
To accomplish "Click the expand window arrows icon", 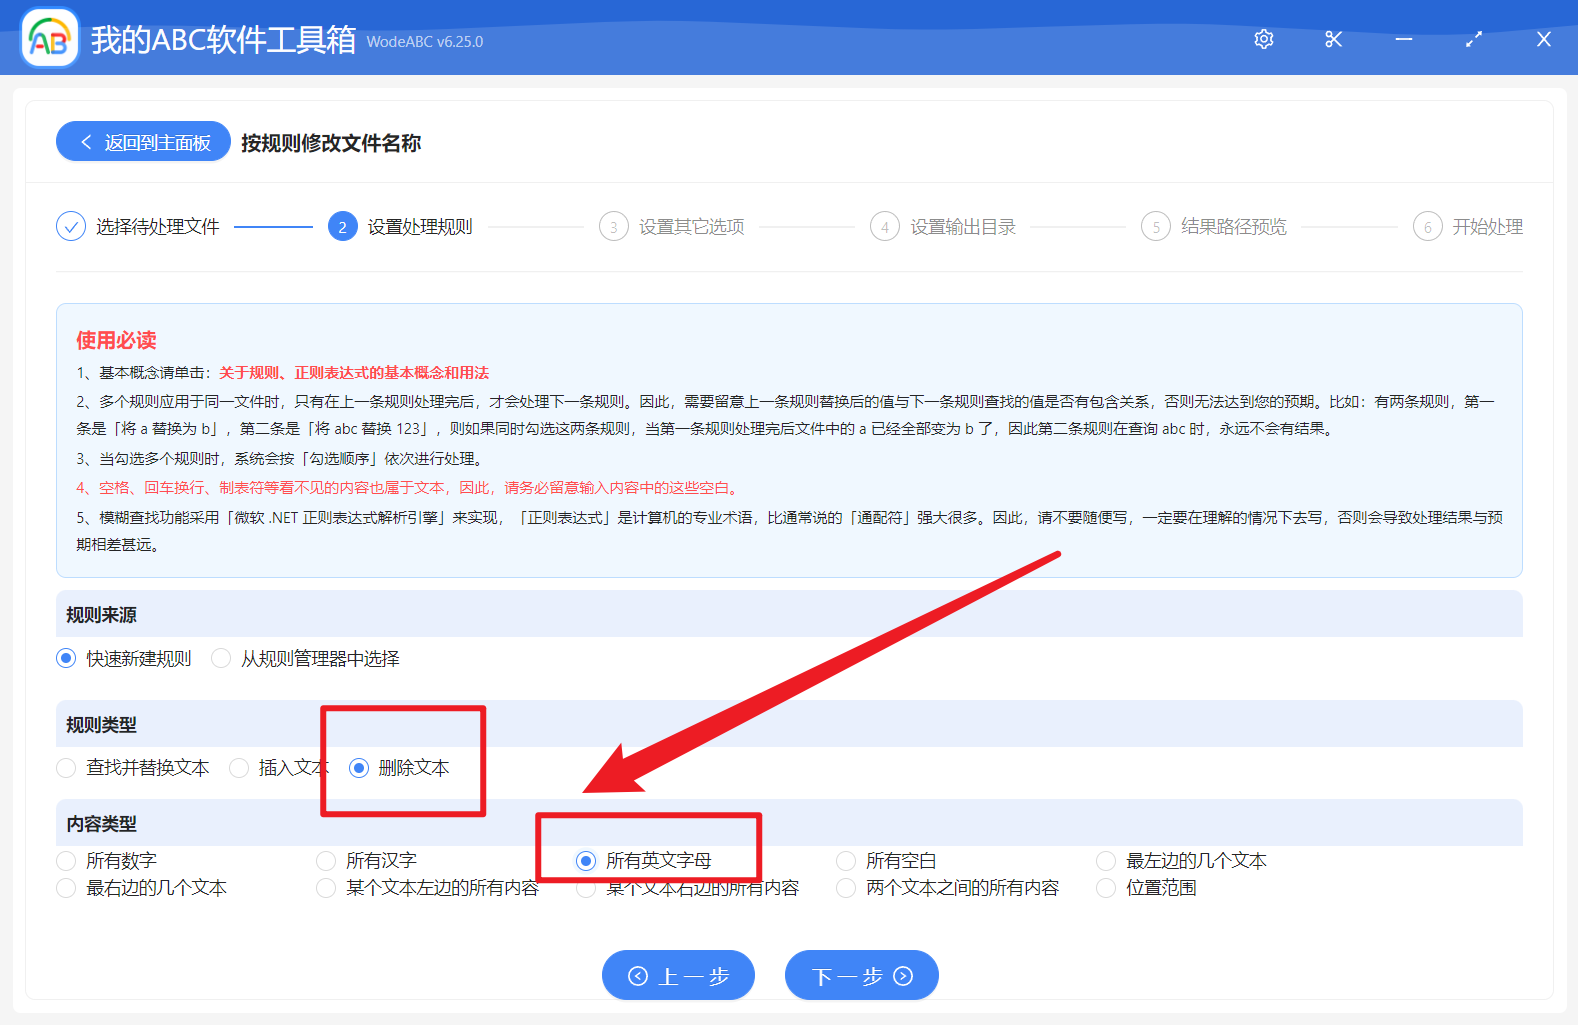I will point(1474,39).
